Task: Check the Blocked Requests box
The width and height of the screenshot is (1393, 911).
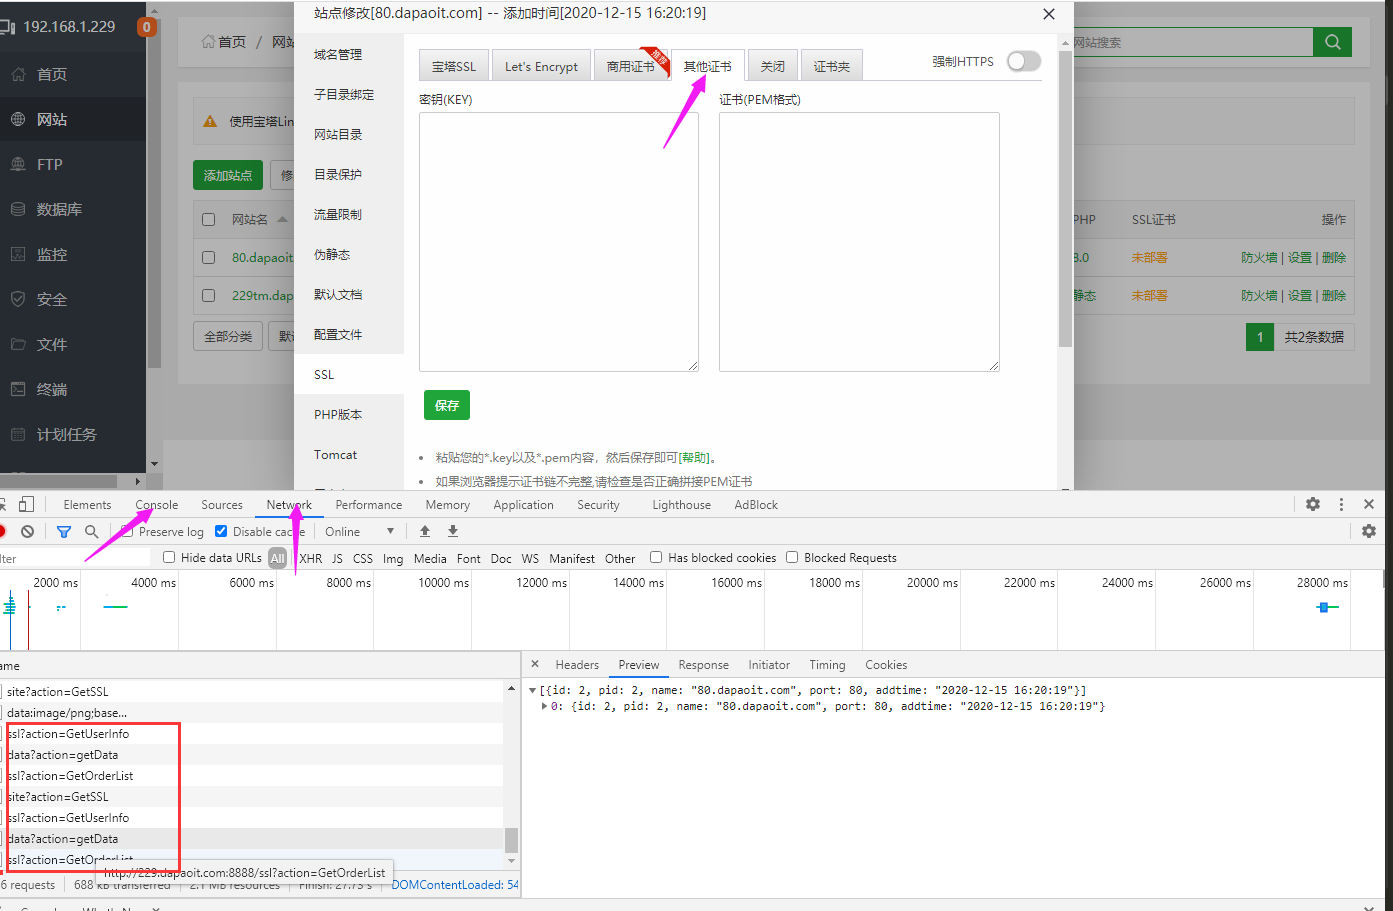Action: point(792,557)
